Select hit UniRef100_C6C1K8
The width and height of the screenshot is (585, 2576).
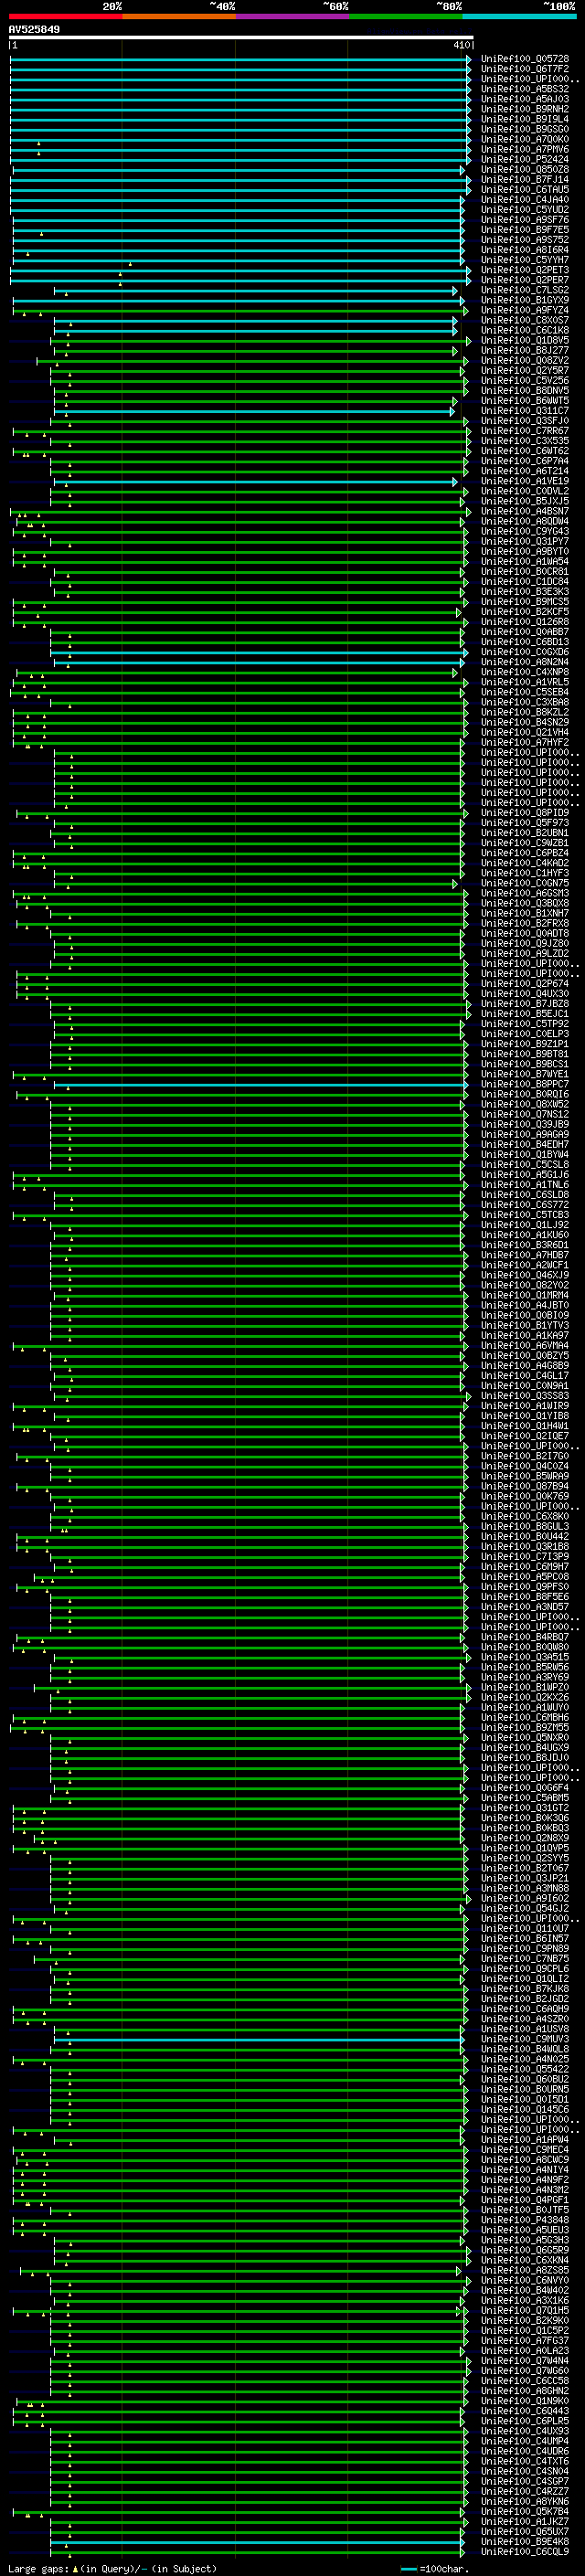tap(524, 330)
